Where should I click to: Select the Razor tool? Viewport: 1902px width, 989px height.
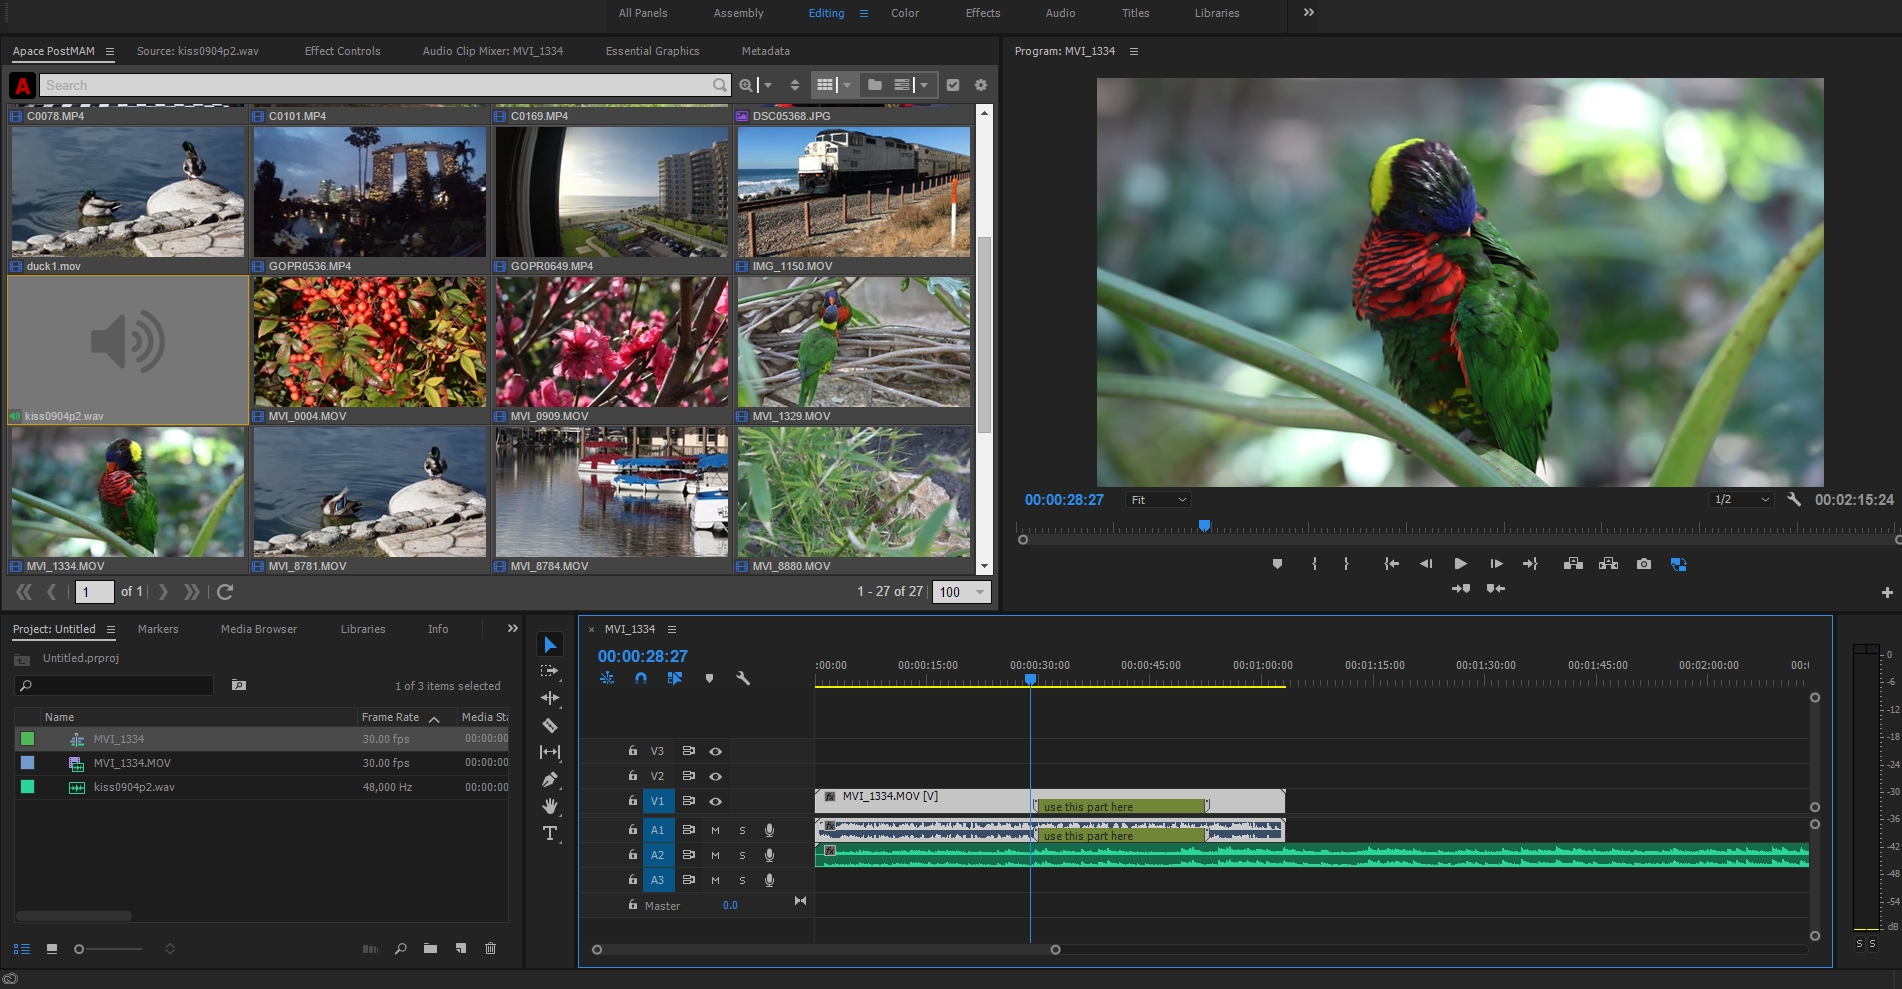coord(550,726)
